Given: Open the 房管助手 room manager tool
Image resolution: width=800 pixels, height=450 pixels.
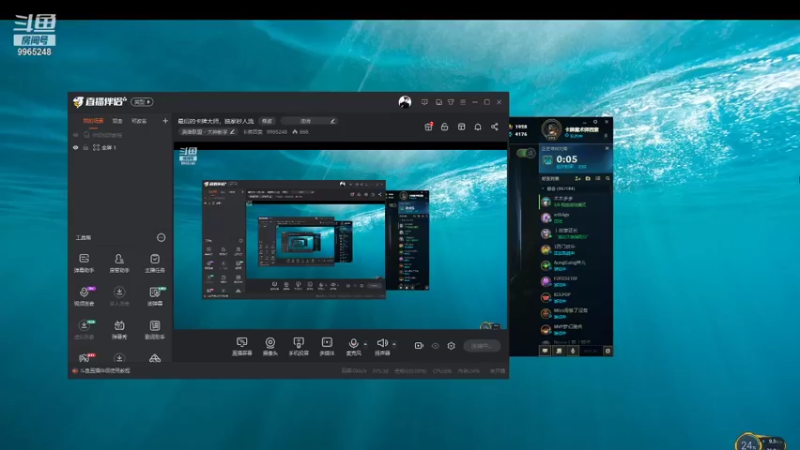Looking at the screenshot, I should click(119, 263).
